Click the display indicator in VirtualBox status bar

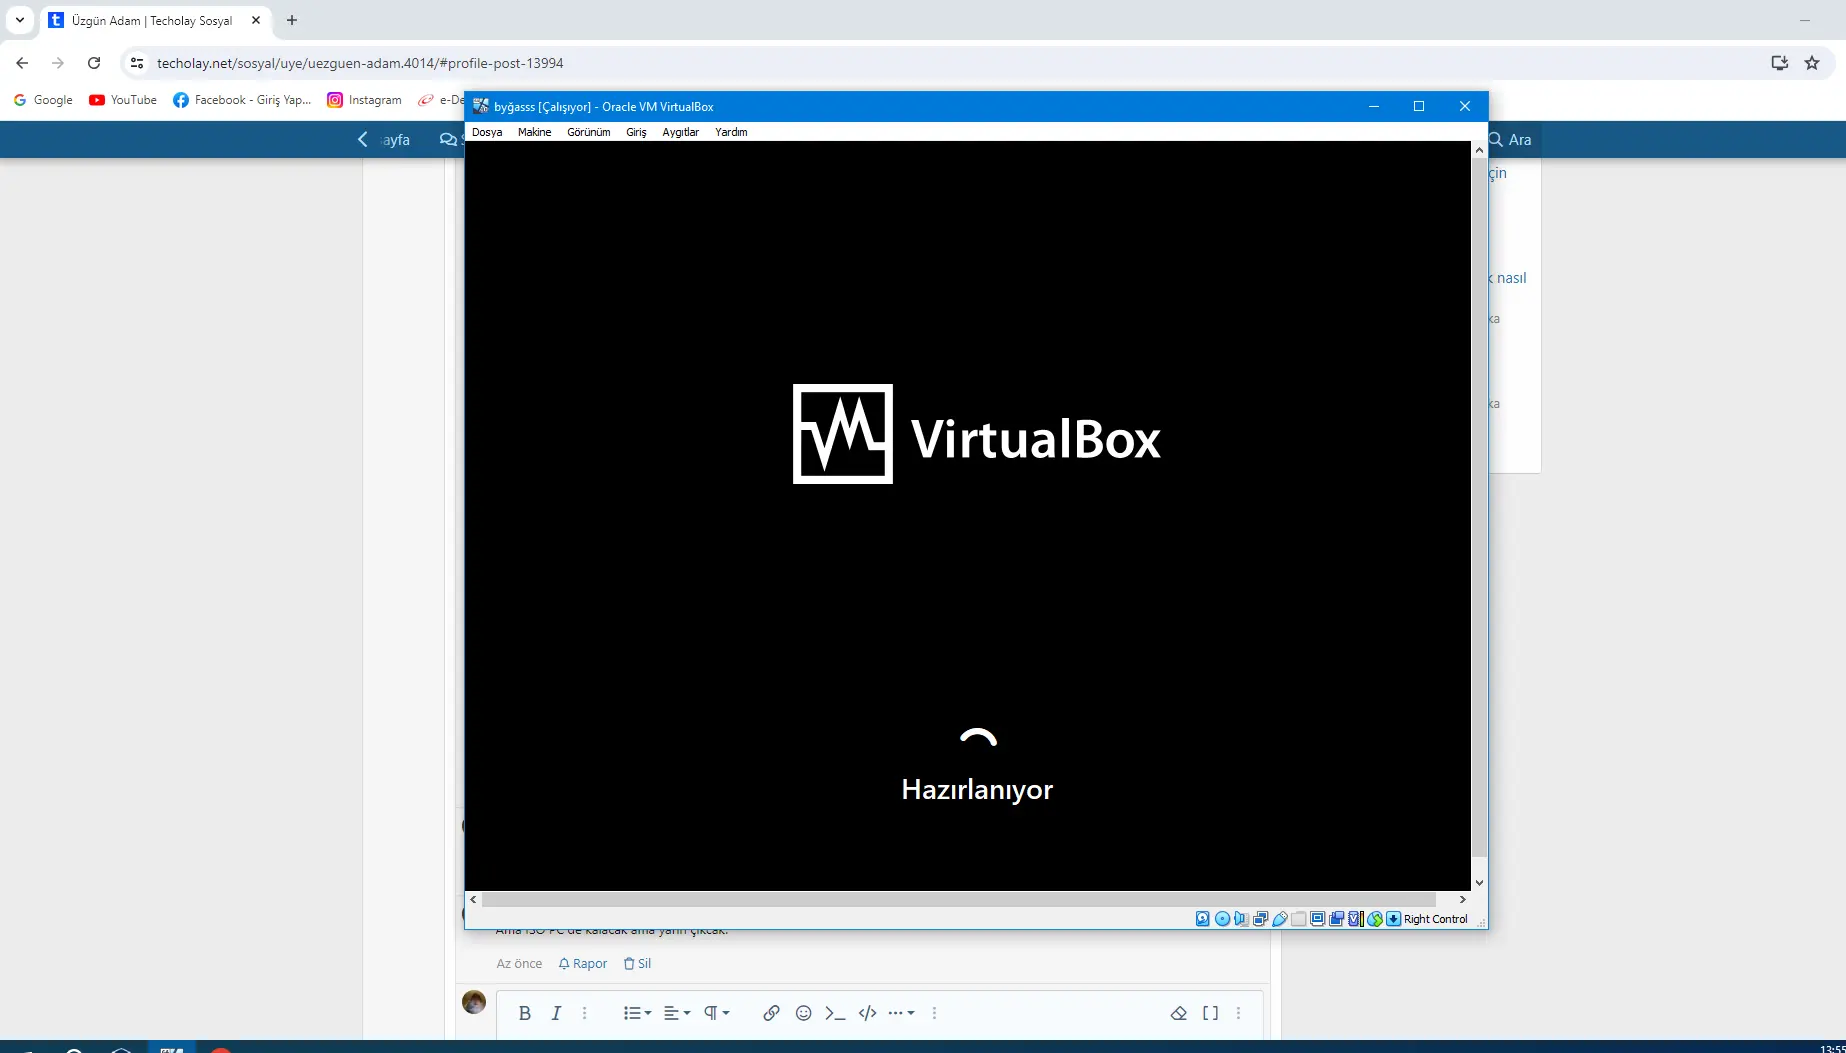[x=1317, y=919]
